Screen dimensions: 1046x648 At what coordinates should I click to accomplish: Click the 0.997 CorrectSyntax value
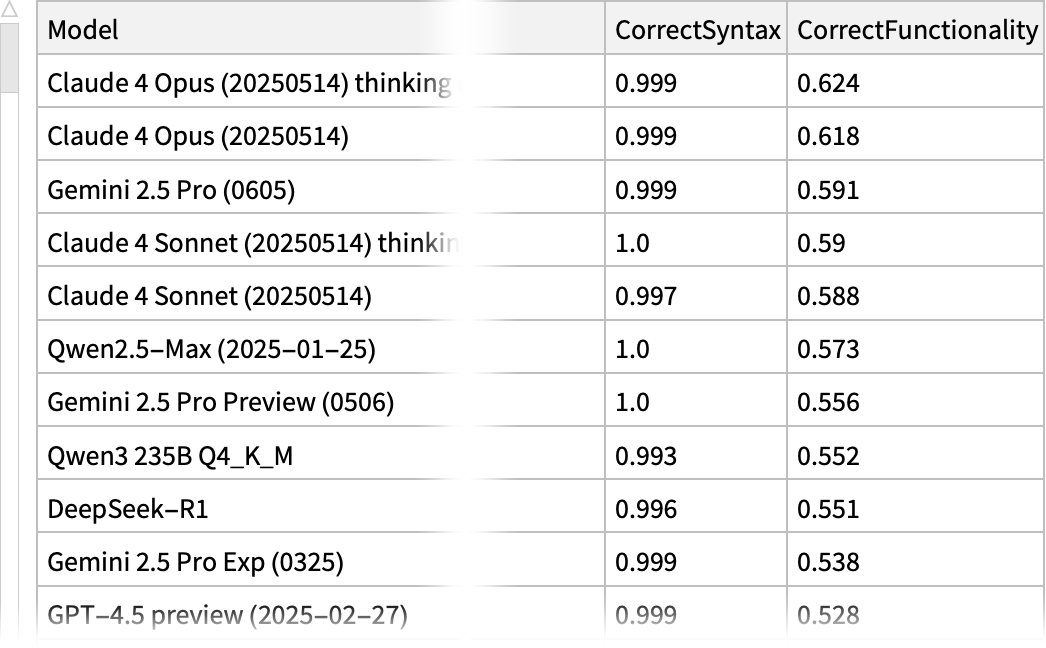[646, 296]
